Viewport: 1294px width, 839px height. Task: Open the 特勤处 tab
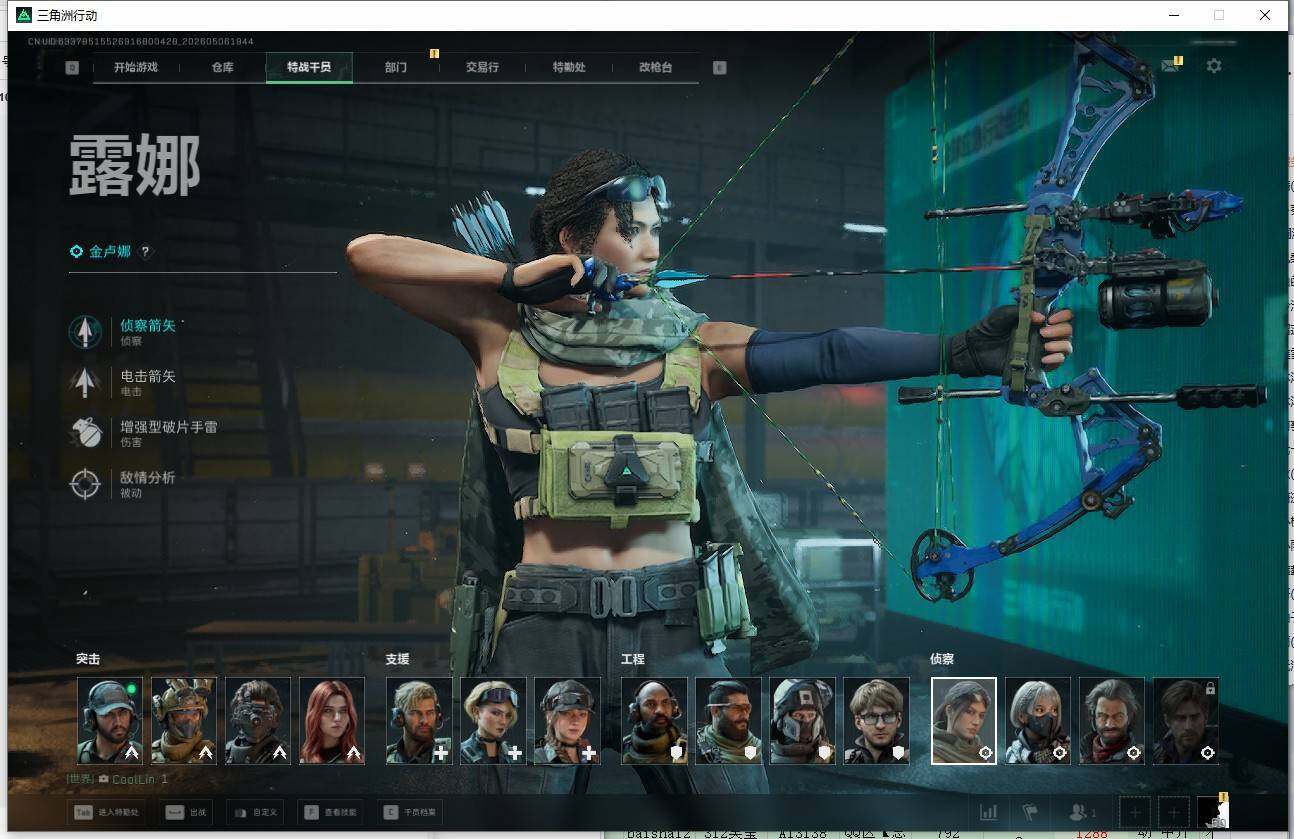pos(569,67)
